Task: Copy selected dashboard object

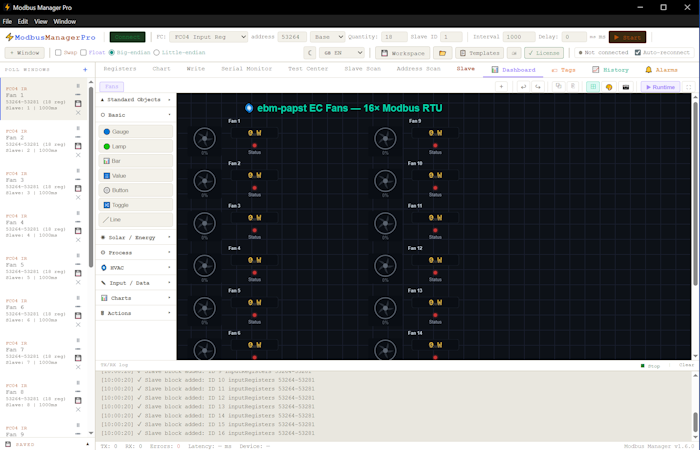Action: 558,87
